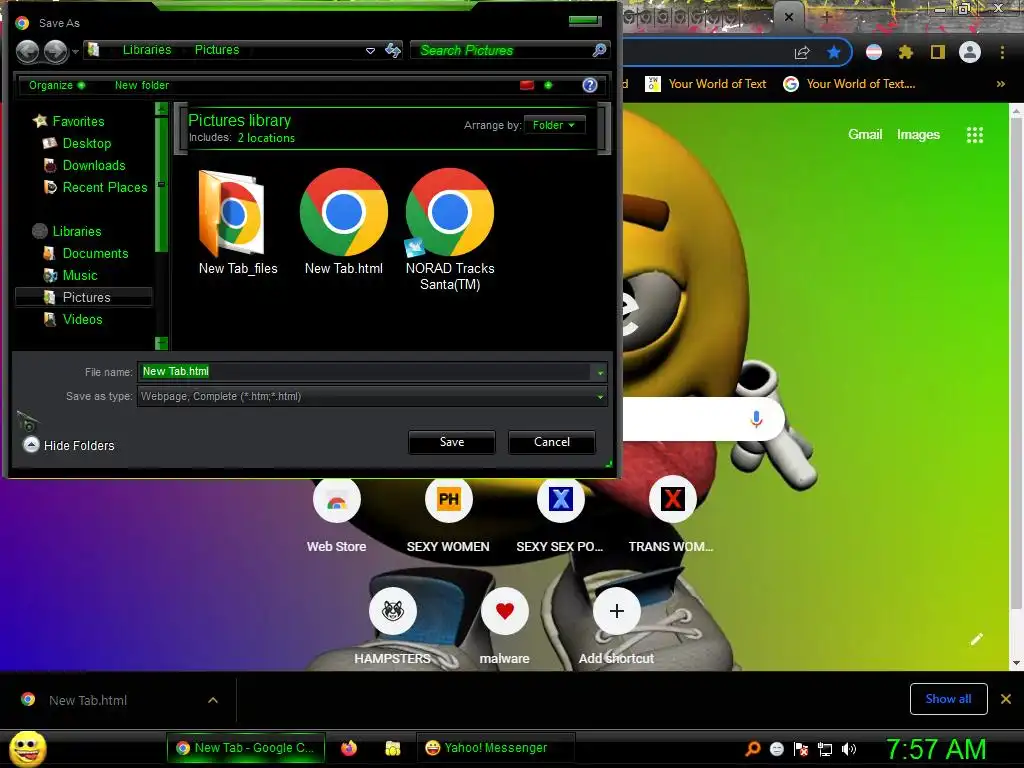Open the Videos library

(x=73, y=319)
